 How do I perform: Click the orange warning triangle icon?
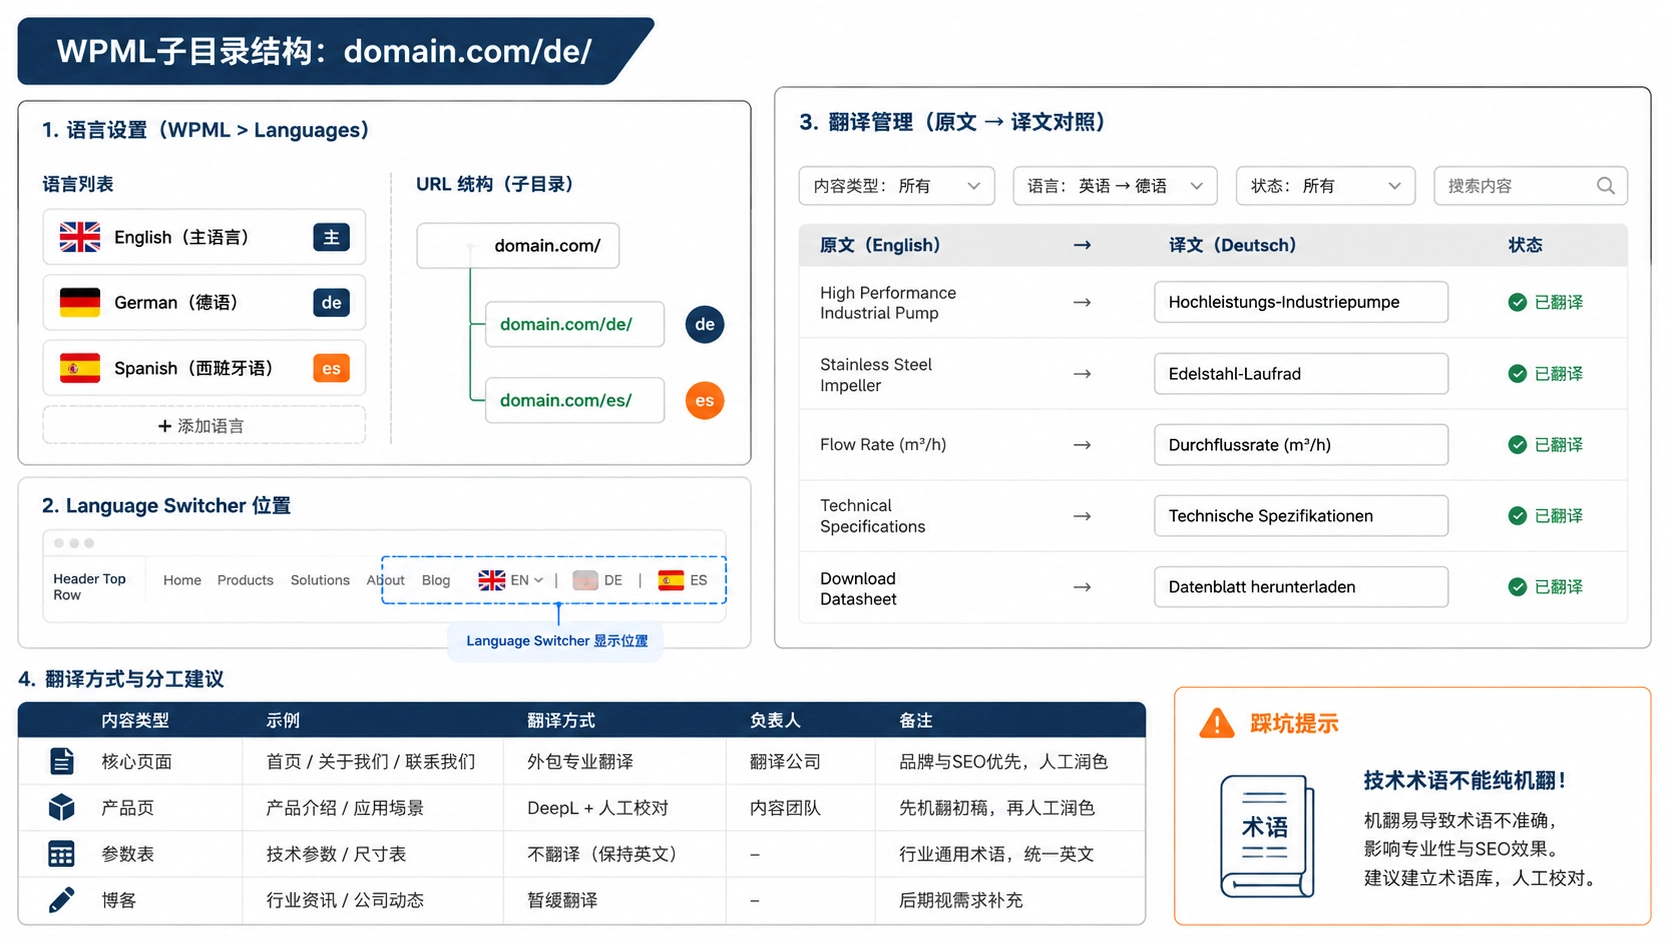tap(1217, 723)
